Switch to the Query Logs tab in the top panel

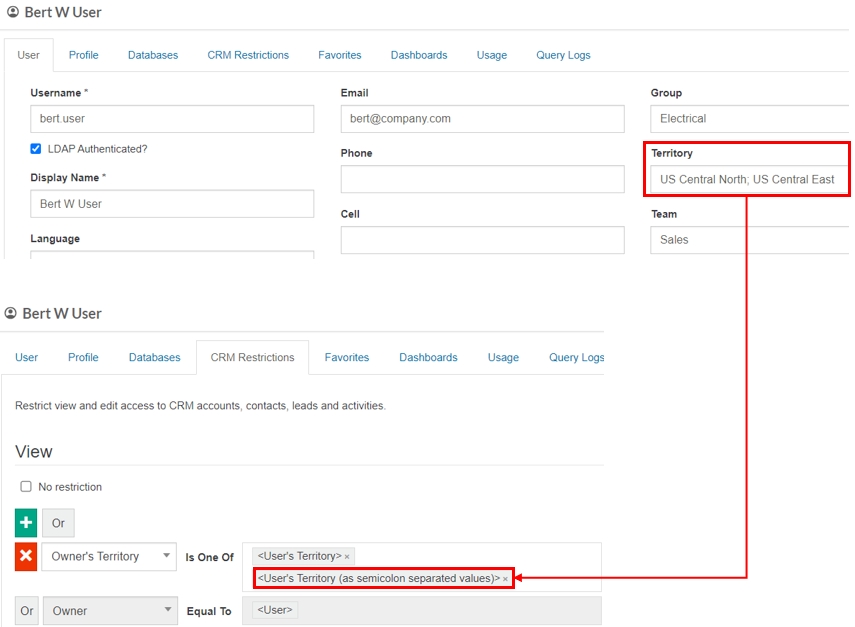563,55
